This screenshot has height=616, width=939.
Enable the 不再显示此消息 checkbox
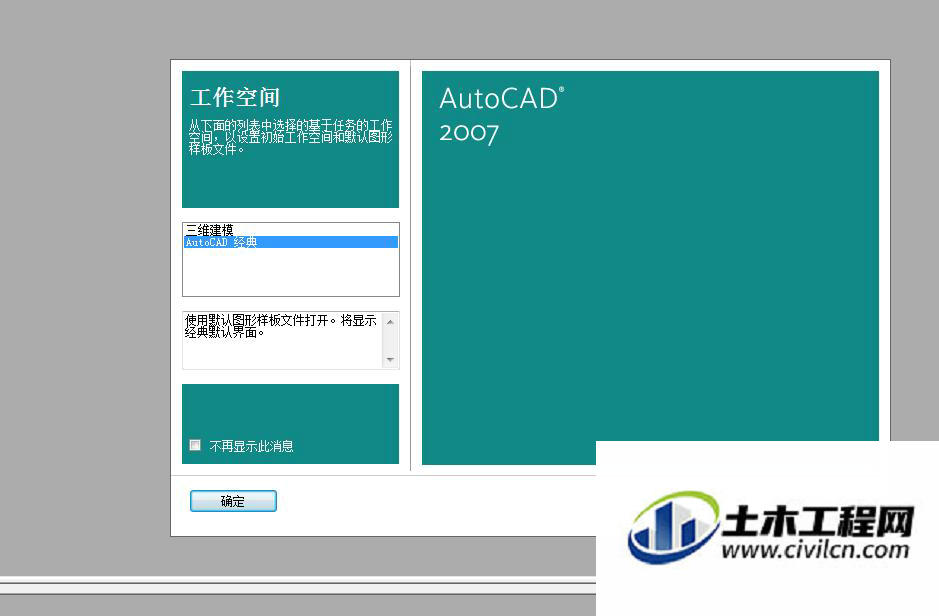pyautogui.click(x=195, y=445)
